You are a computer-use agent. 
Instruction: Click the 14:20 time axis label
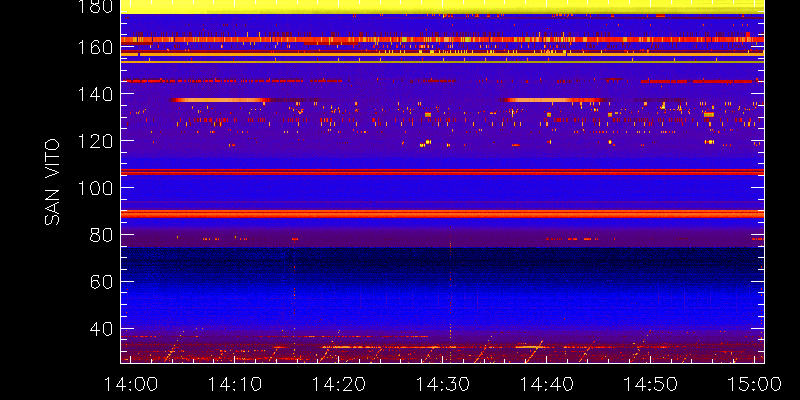pos(338,384)
